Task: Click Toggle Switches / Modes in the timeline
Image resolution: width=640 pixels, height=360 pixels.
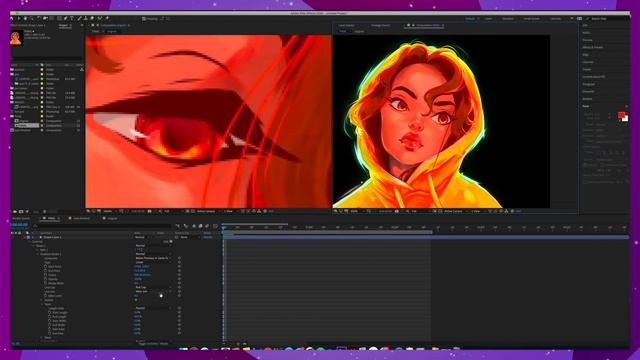Action: 153,344
